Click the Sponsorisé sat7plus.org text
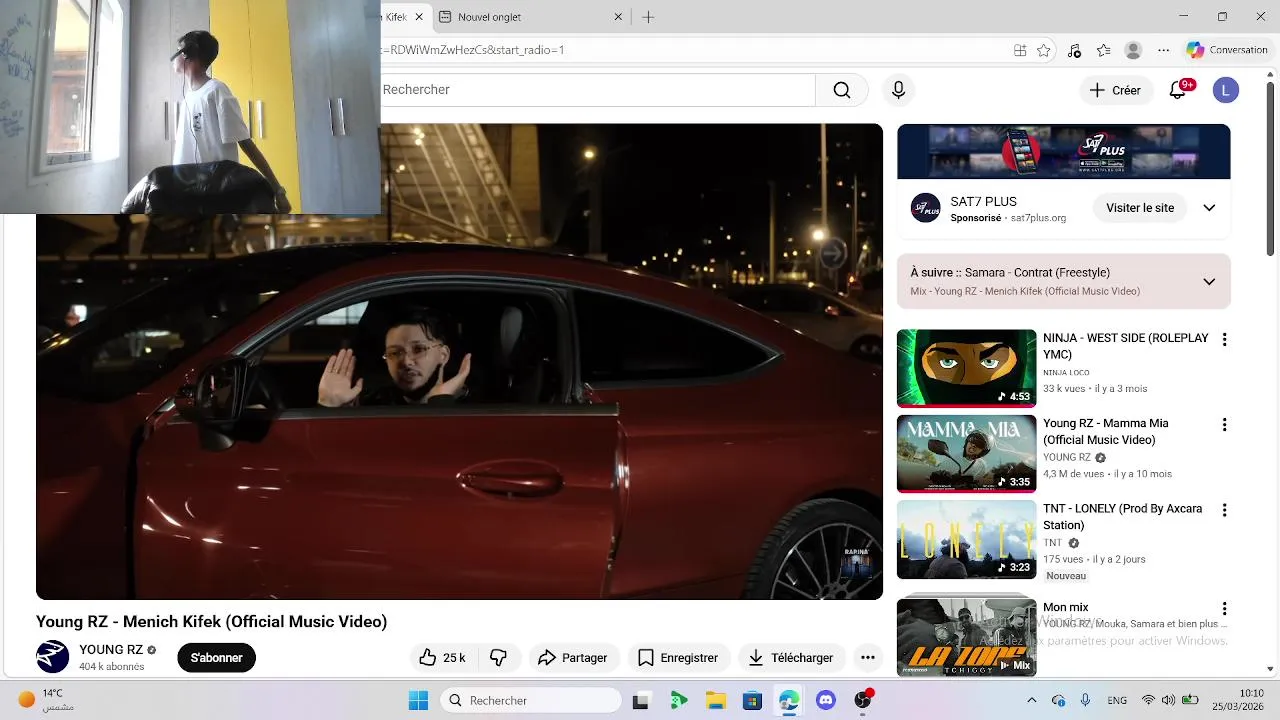This screenshot has height=720, width=1280. pos(1008,218)
